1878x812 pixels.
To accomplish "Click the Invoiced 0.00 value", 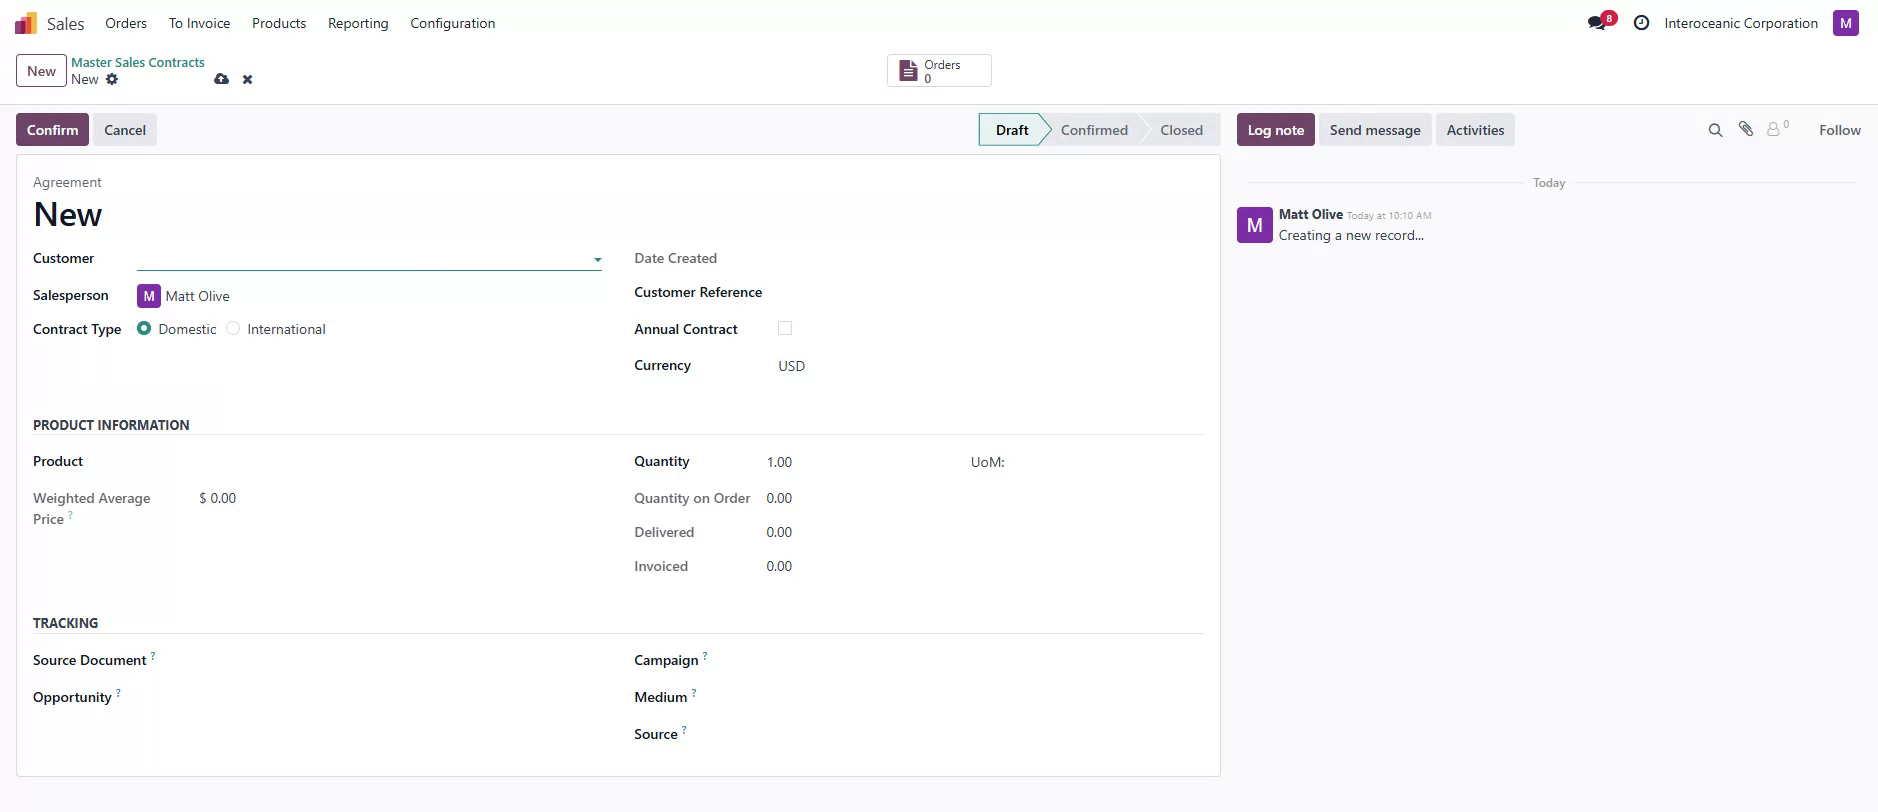I will (779, 566).
